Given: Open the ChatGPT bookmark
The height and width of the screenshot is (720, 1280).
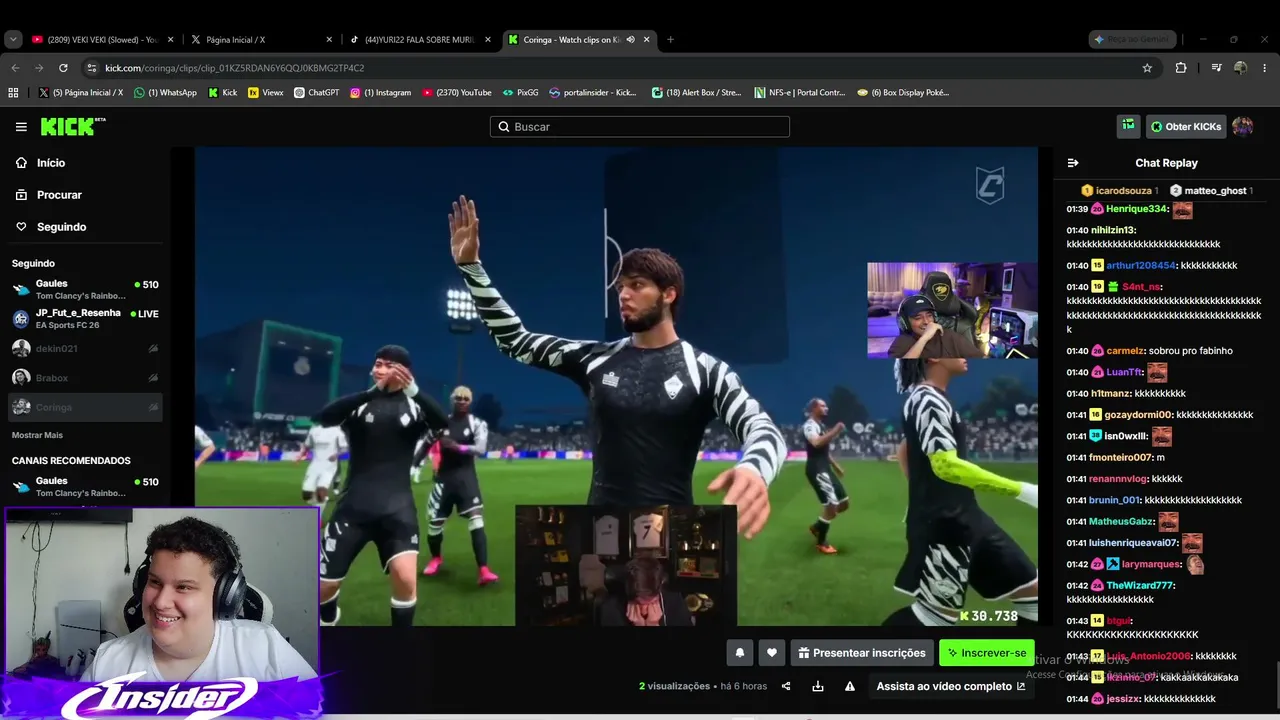Looking at the screenshot, I should (x=316, y=93).
